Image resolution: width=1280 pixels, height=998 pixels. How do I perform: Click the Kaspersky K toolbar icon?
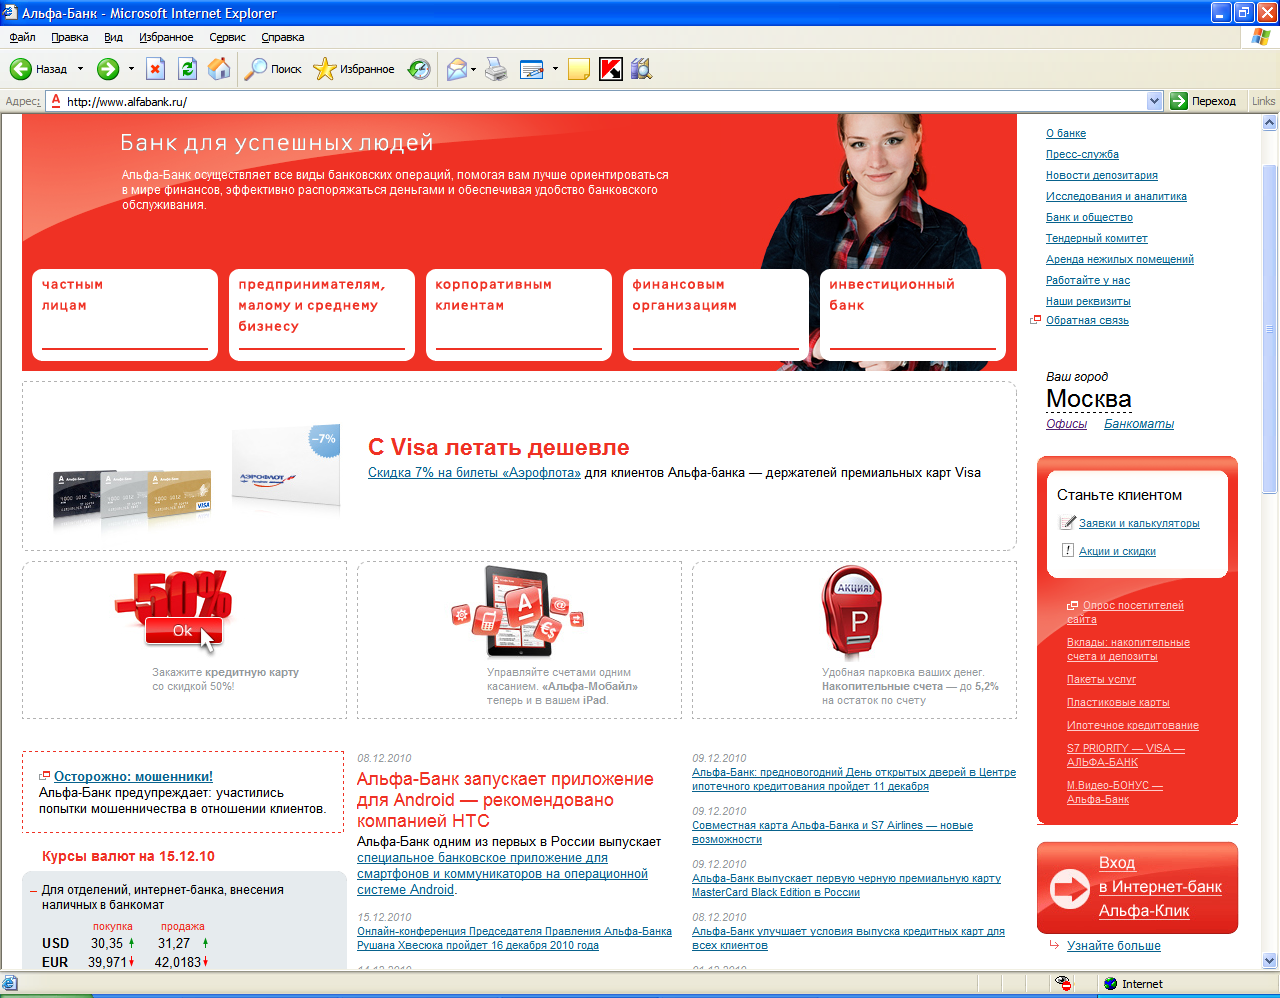click(x=611, y=69)
